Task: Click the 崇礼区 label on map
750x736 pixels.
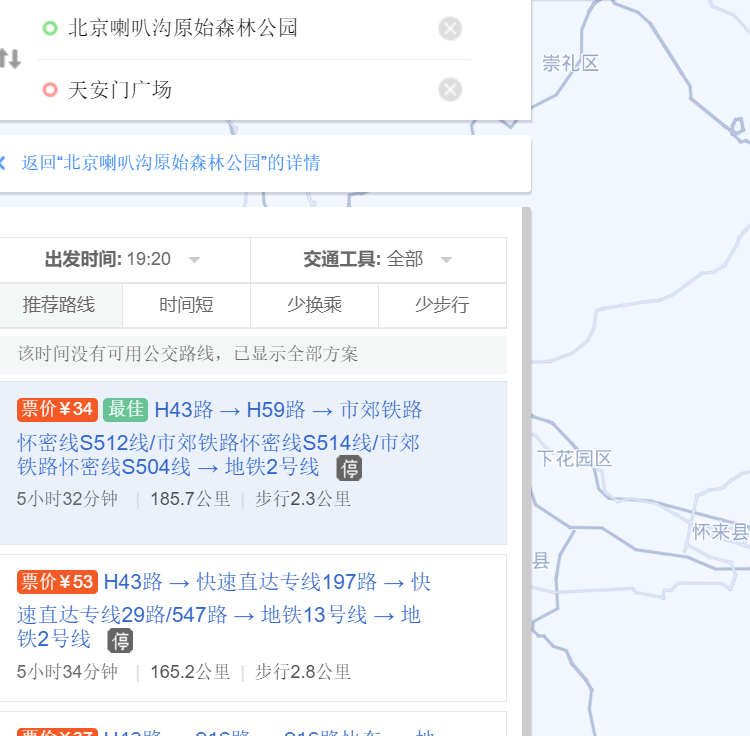Action: 570,64
